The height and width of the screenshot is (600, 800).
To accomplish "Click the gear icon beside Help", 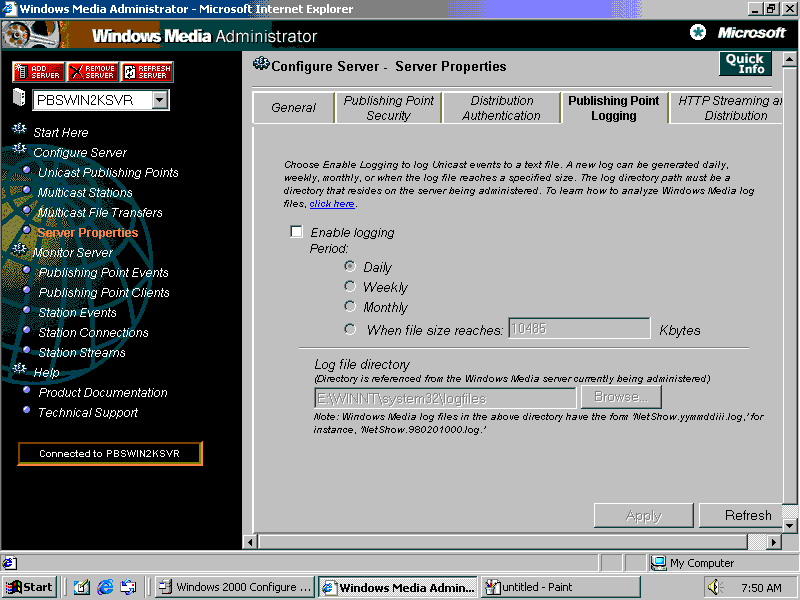I will click(x=19, y=368).
